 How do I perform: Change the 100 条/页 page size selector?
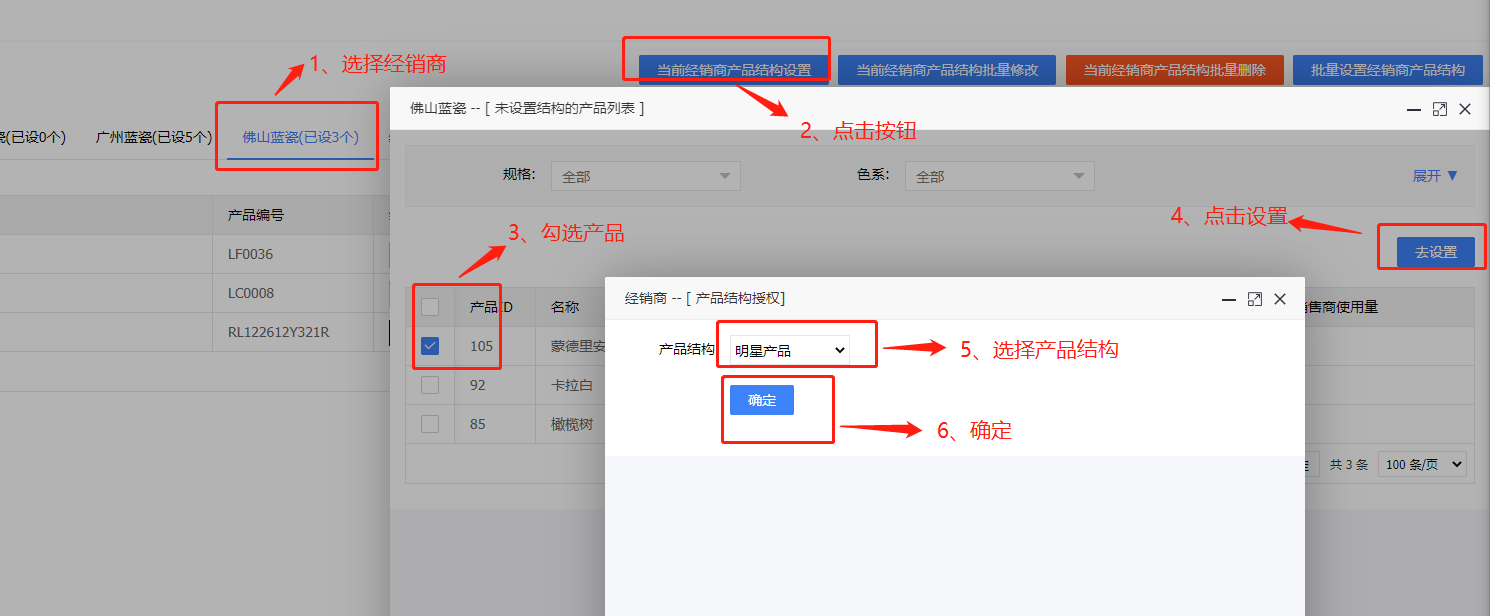pyautogui.click(x=1421, y=465)
